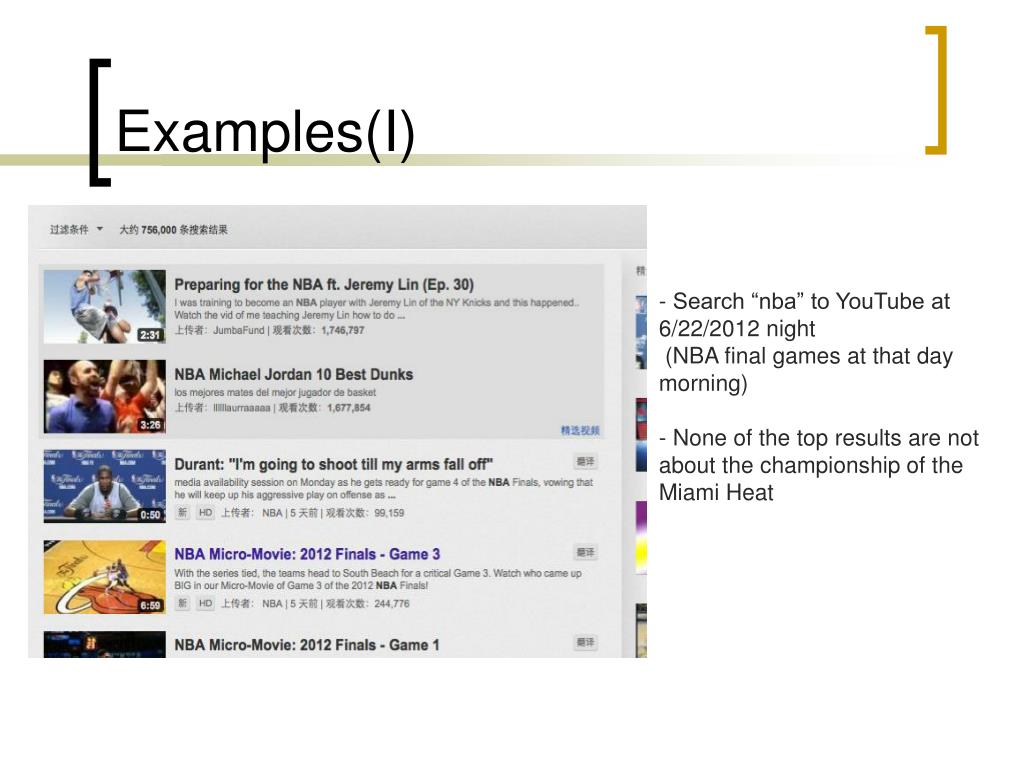The width and height of the screenshot is (1024, 768).
Task: Click the 新 new badge on Durant video
Action: [183, 513]
